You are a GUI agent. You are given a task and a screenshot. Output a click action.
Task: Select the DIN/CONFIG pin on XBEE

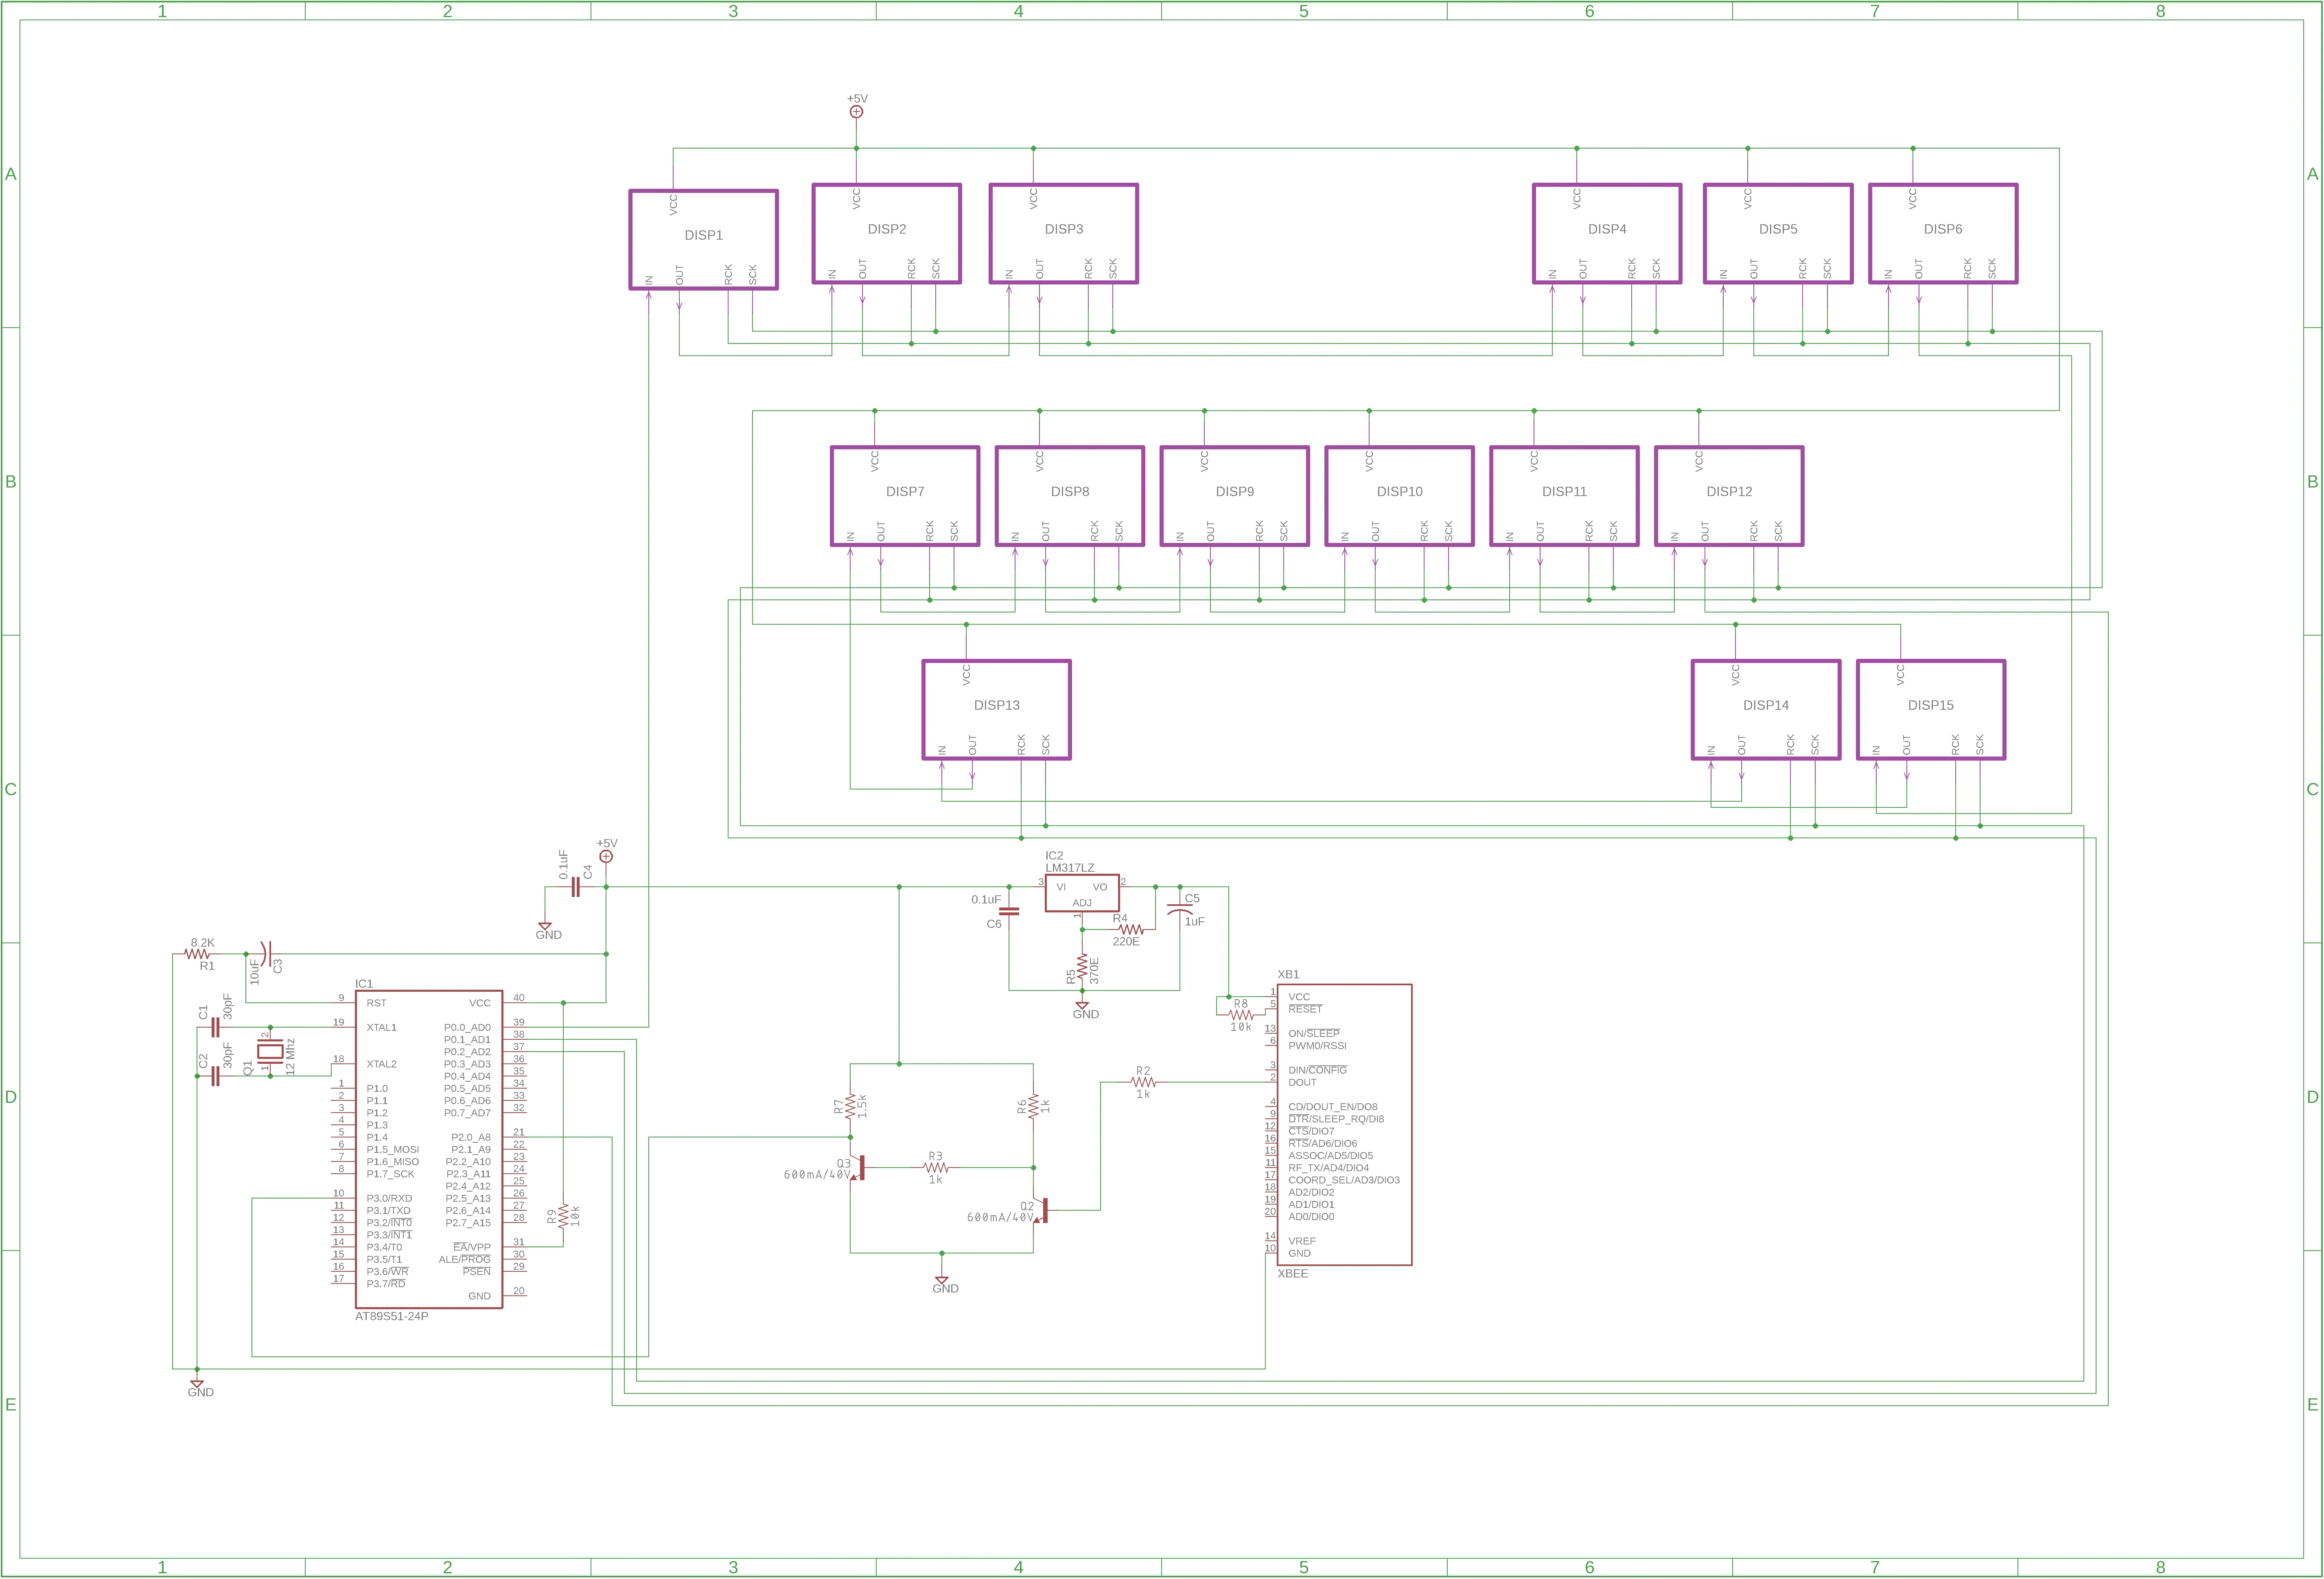[x=1317, y=1070]
